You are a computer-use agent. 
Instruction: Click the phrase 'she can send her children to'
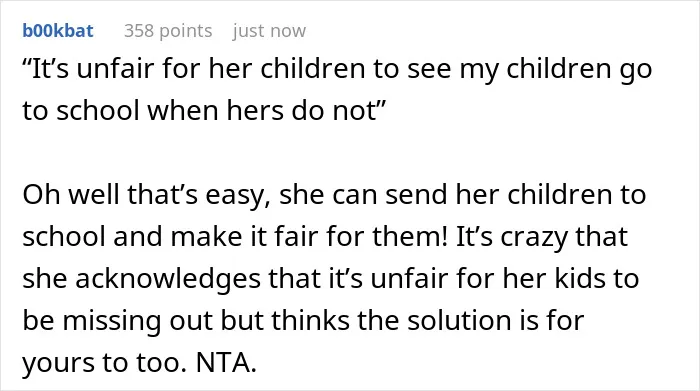pyautogui.click(x=462, y=195)
